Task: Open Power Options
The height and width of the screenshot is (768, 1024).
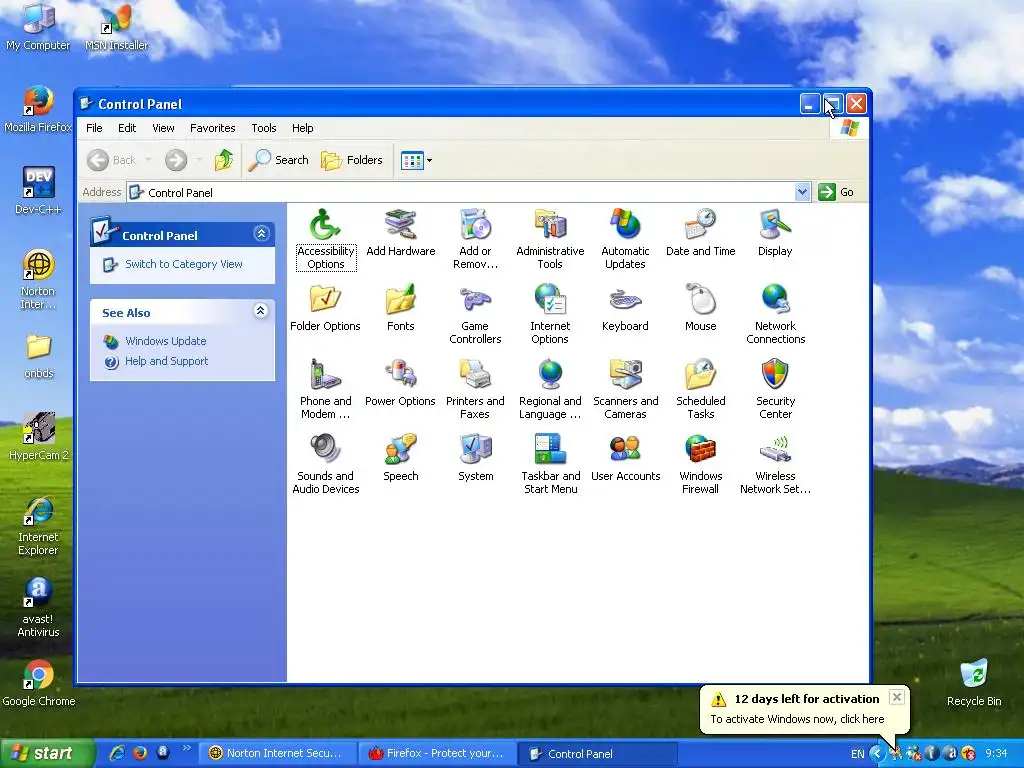Action: tap(400, 383)
